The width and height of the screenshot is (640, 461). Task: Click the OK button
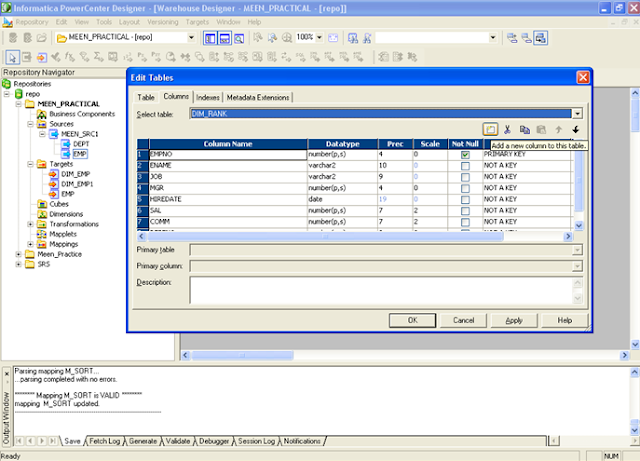click(x=412, y=320)
